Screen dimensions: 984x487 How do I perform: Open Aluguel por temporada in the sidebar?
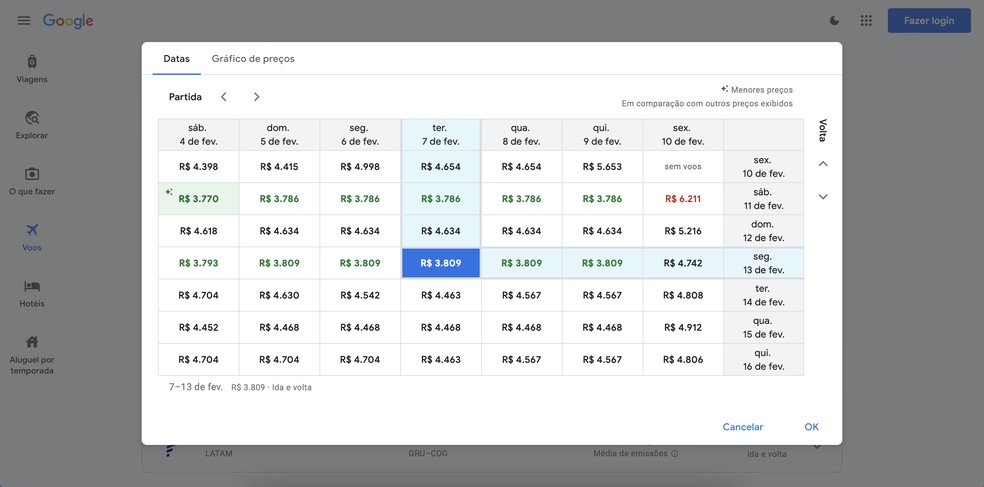pyautogui.click(x=33, y=354)
